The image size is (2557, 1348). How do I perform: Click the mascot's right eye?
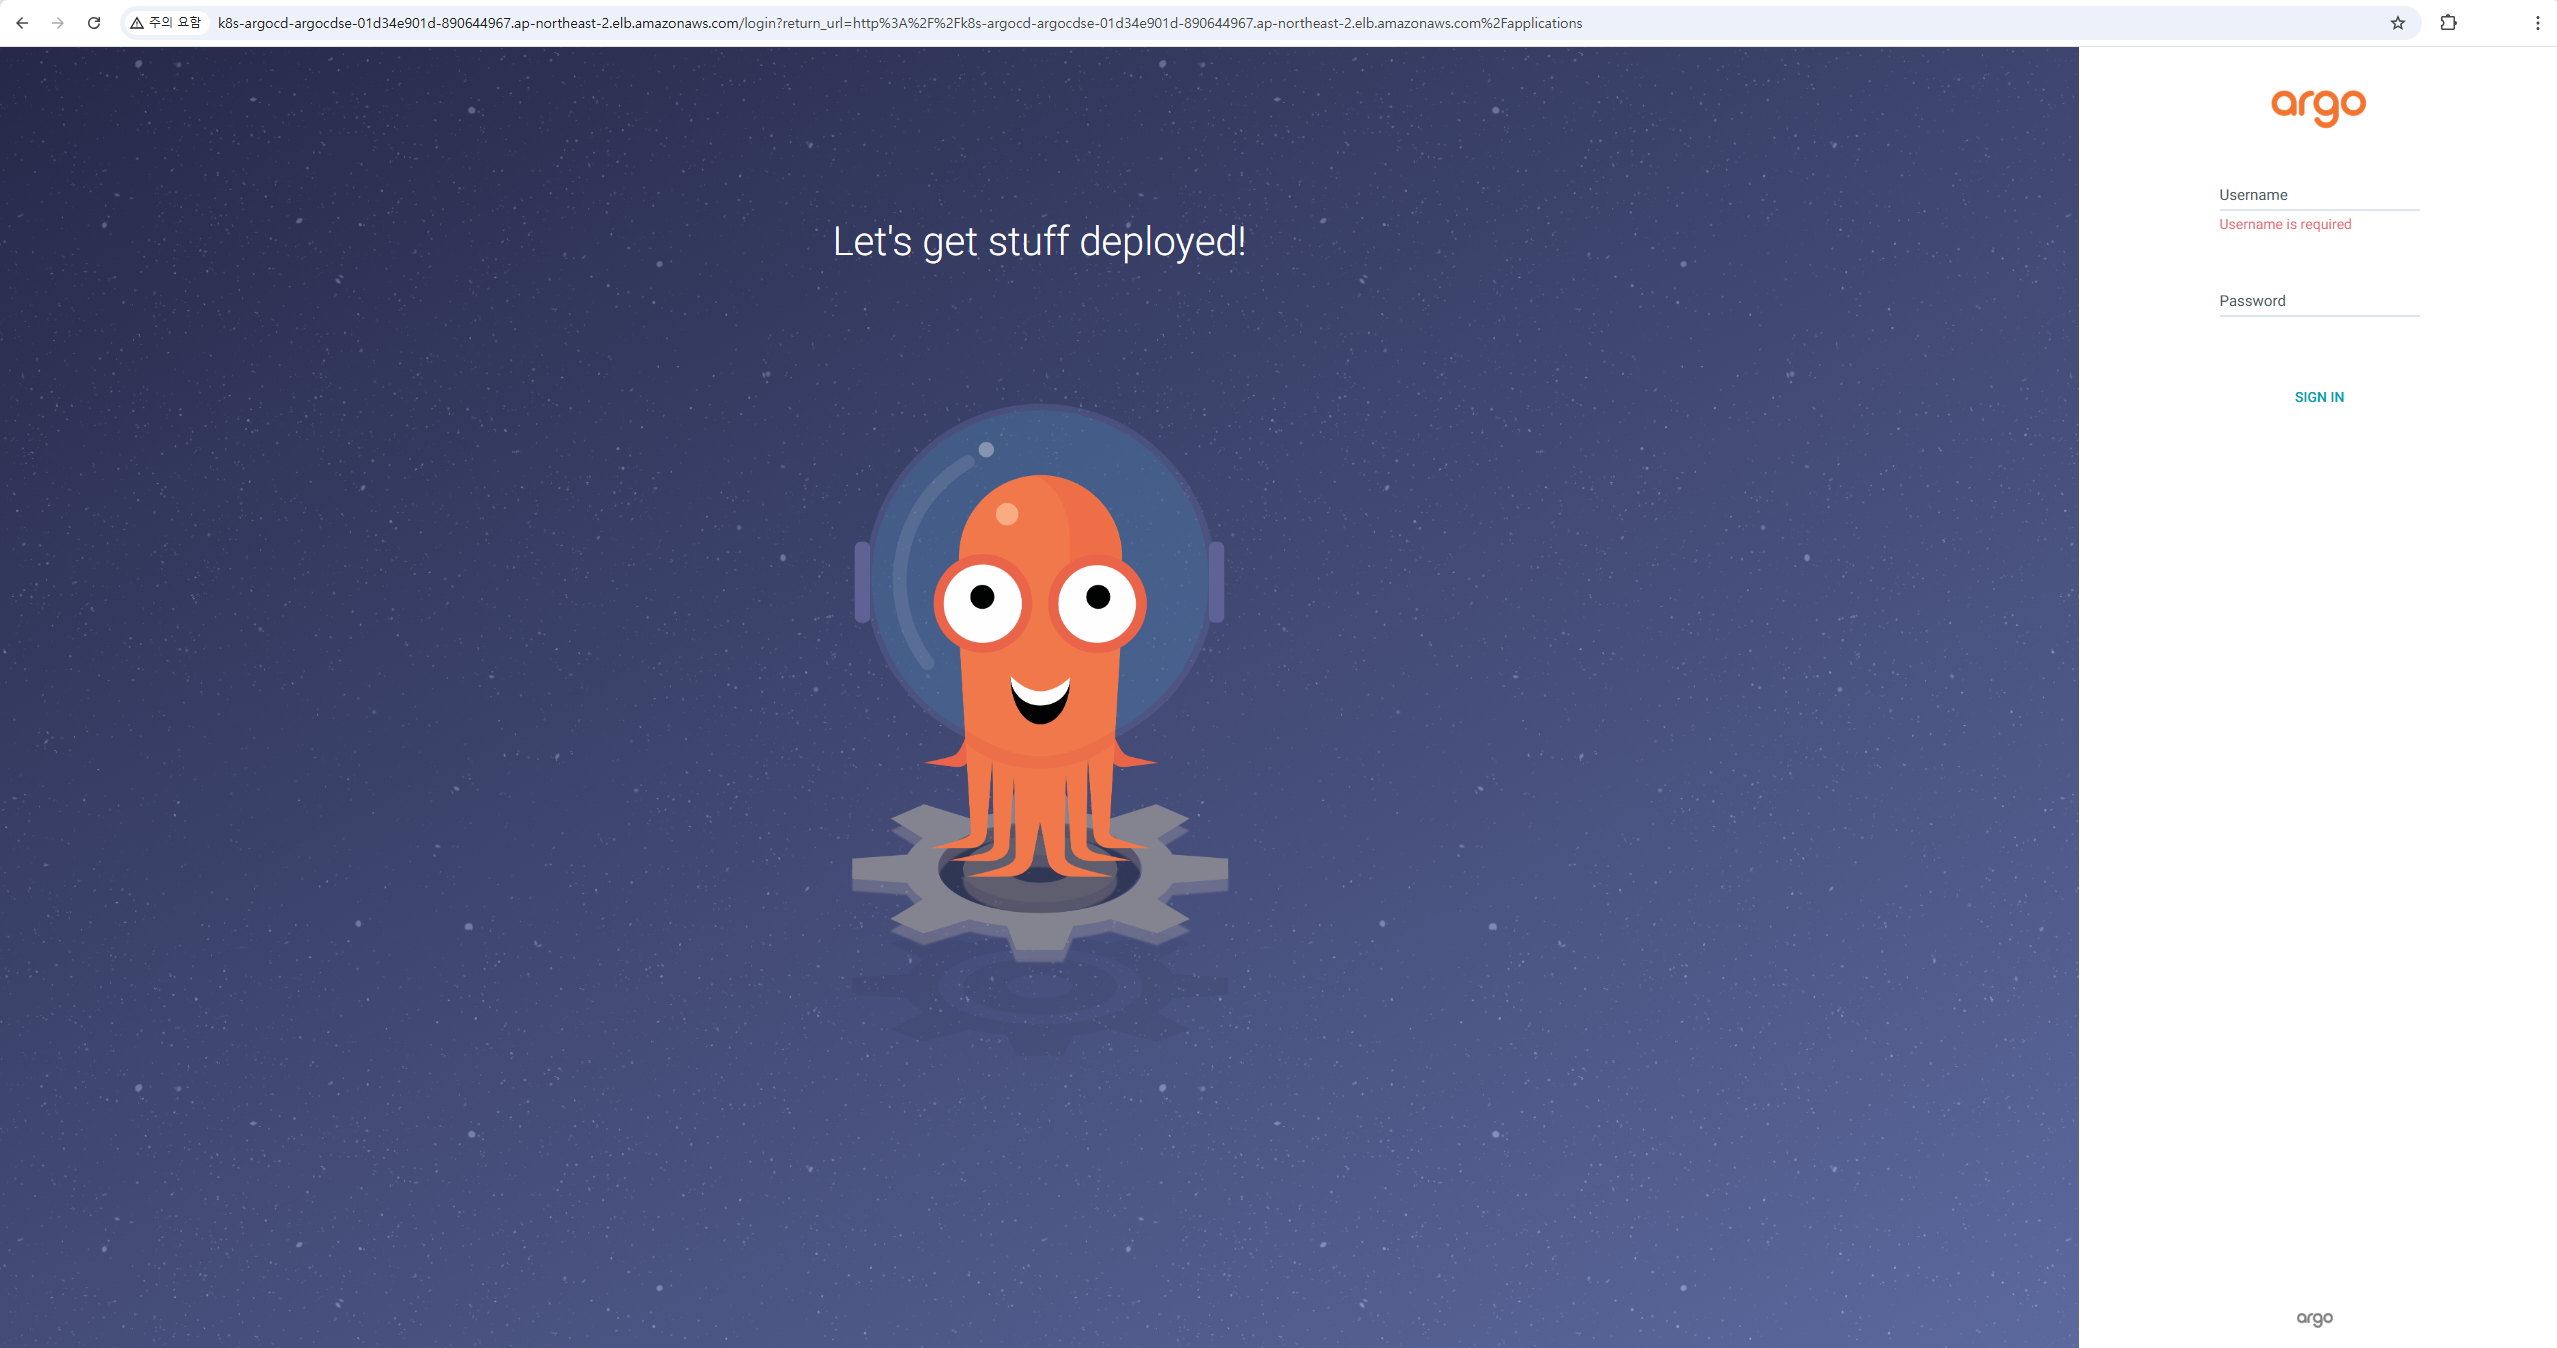click(x=1097, y=600)
